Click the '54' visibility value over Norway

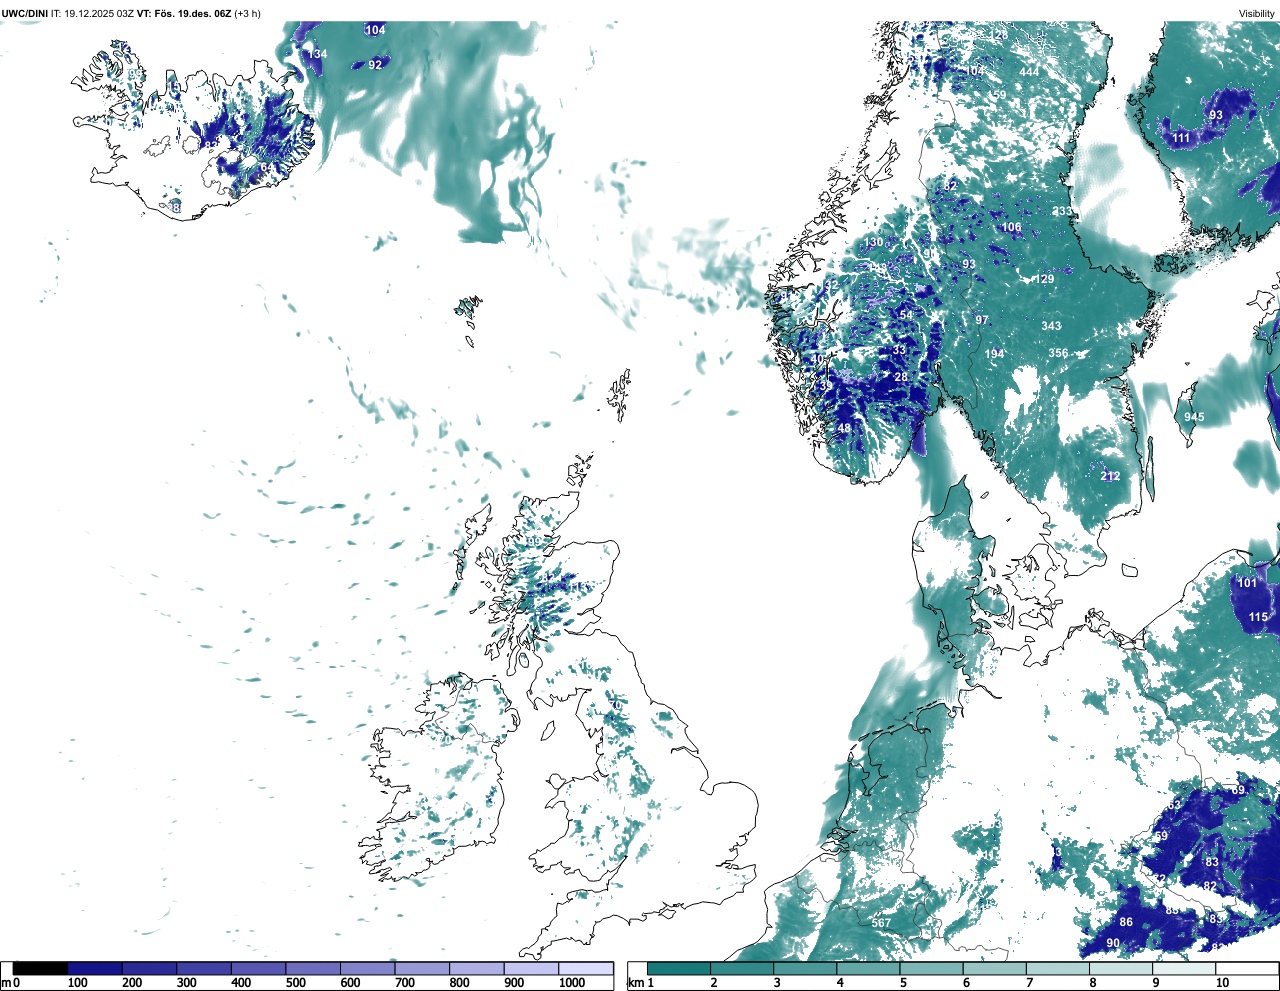[x=906, y=315]
